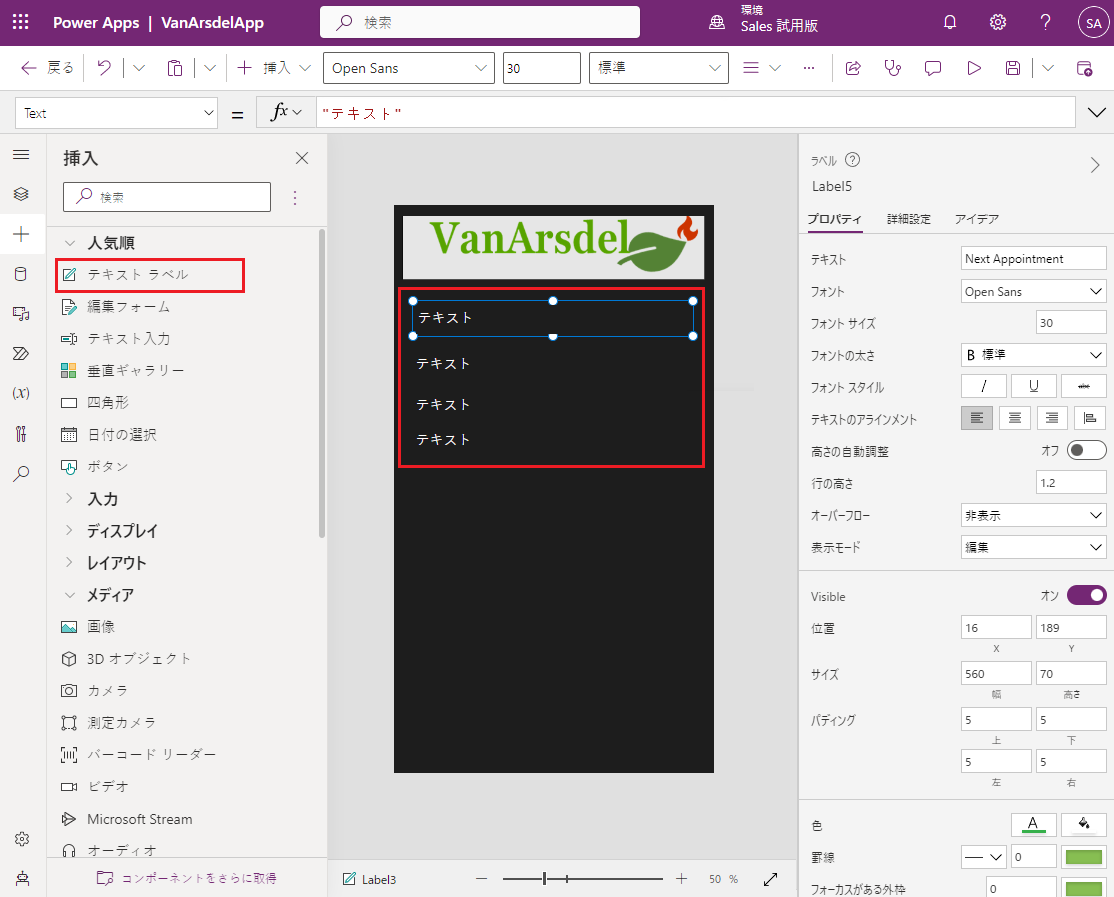Open advanced tools icon in sidebar
The width and height of the screenshot is (1114, 897).
click(21, 433)
